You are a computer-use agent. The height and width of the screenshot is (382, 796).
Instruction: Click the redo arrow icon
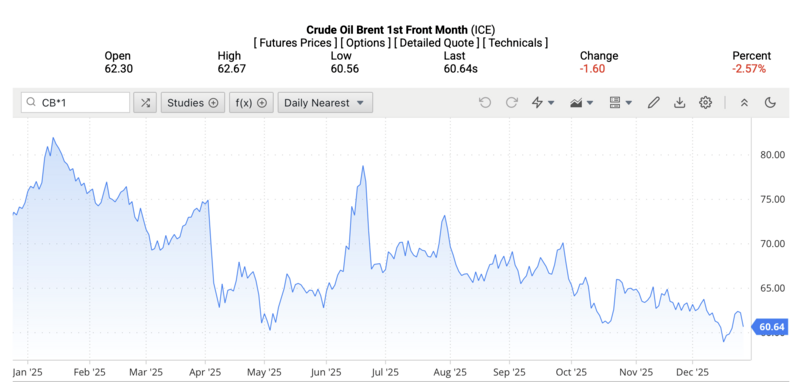[511, 103]
